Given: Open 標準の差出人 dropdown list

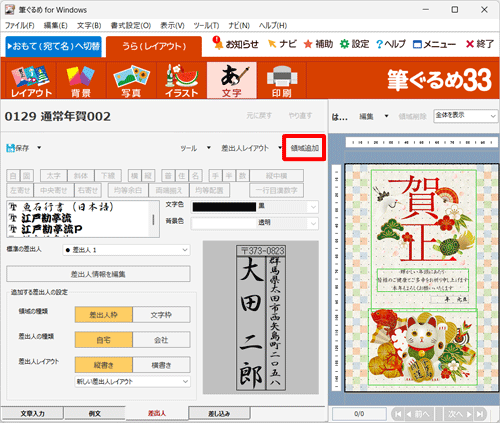Looking at the screenshot, I should [126, 250].
